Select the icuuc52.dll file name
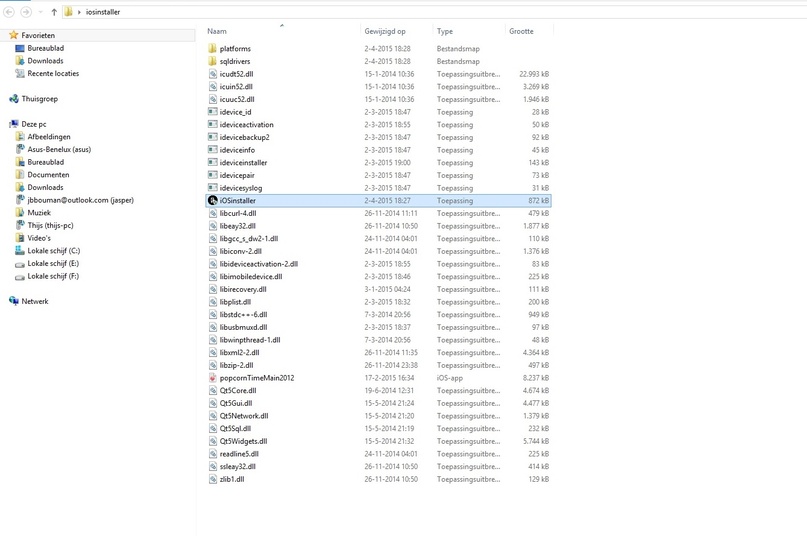Viewport: 807px width, 536px height. click(x=237, y=99)
